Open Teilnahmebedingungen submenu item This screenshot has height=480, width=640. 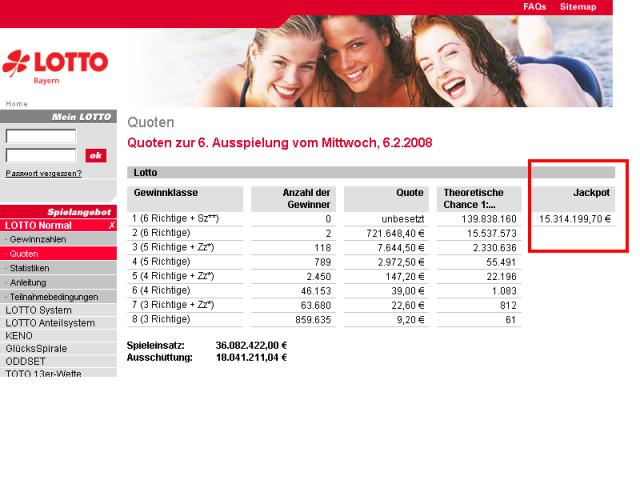(58, 297)
